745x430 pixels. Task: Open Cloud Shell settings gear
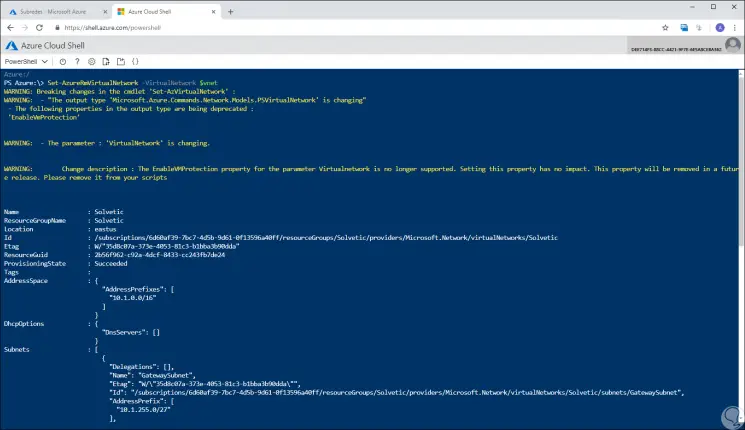coord(93,61)
